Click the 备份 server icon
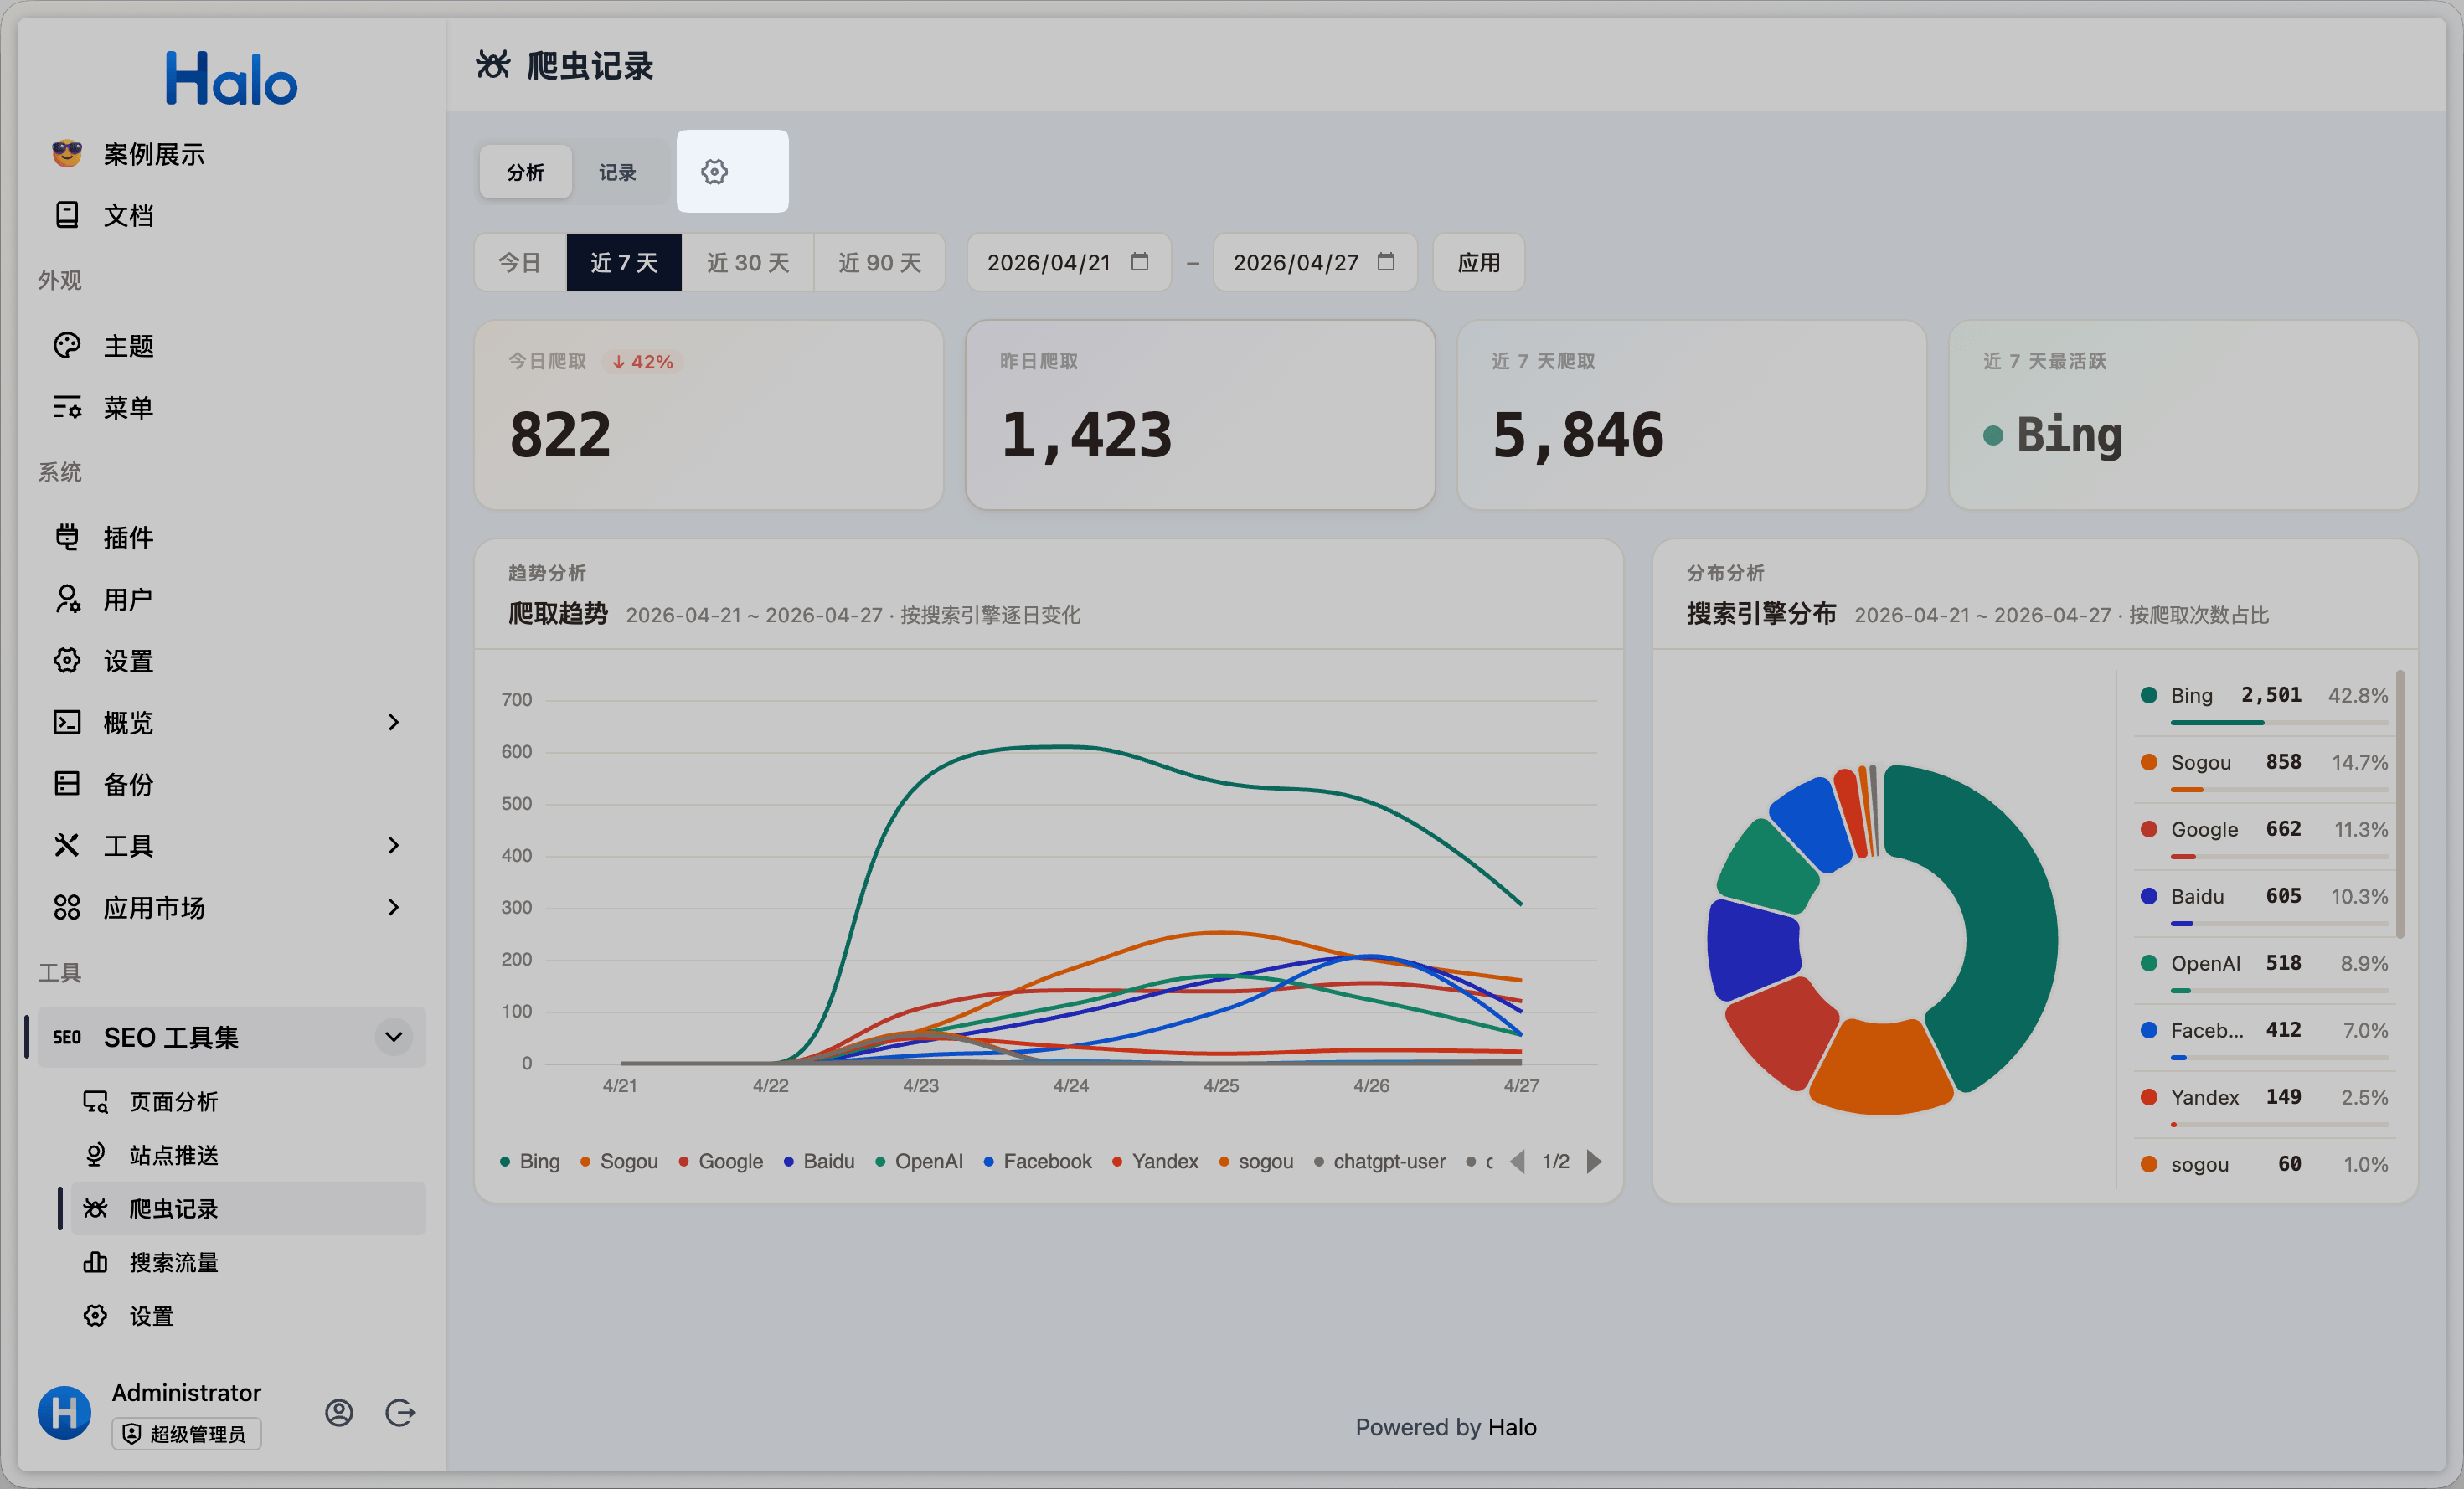This screenshot has height=1489, width=2464. (x=67, y=783)
